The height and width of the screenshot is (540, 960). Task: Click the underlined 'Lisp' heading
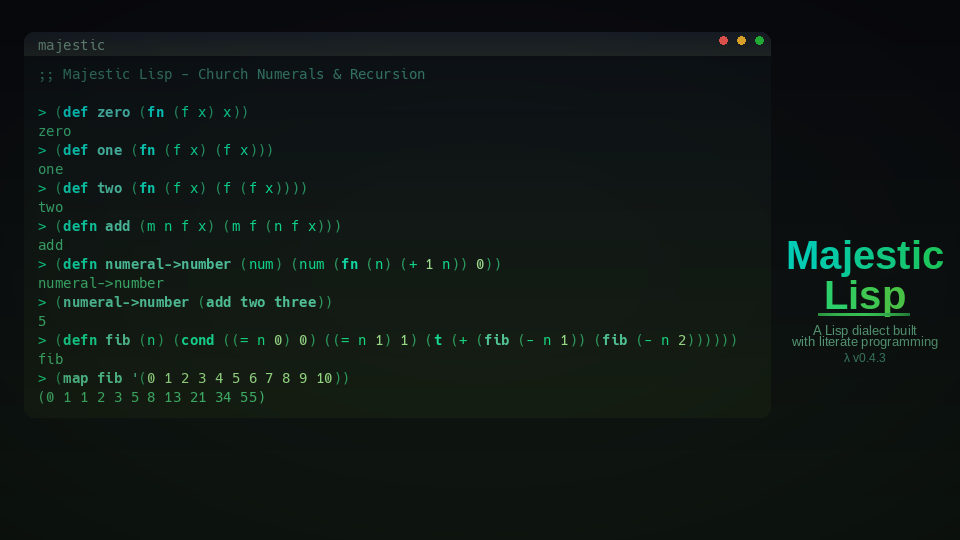[864, 296]
